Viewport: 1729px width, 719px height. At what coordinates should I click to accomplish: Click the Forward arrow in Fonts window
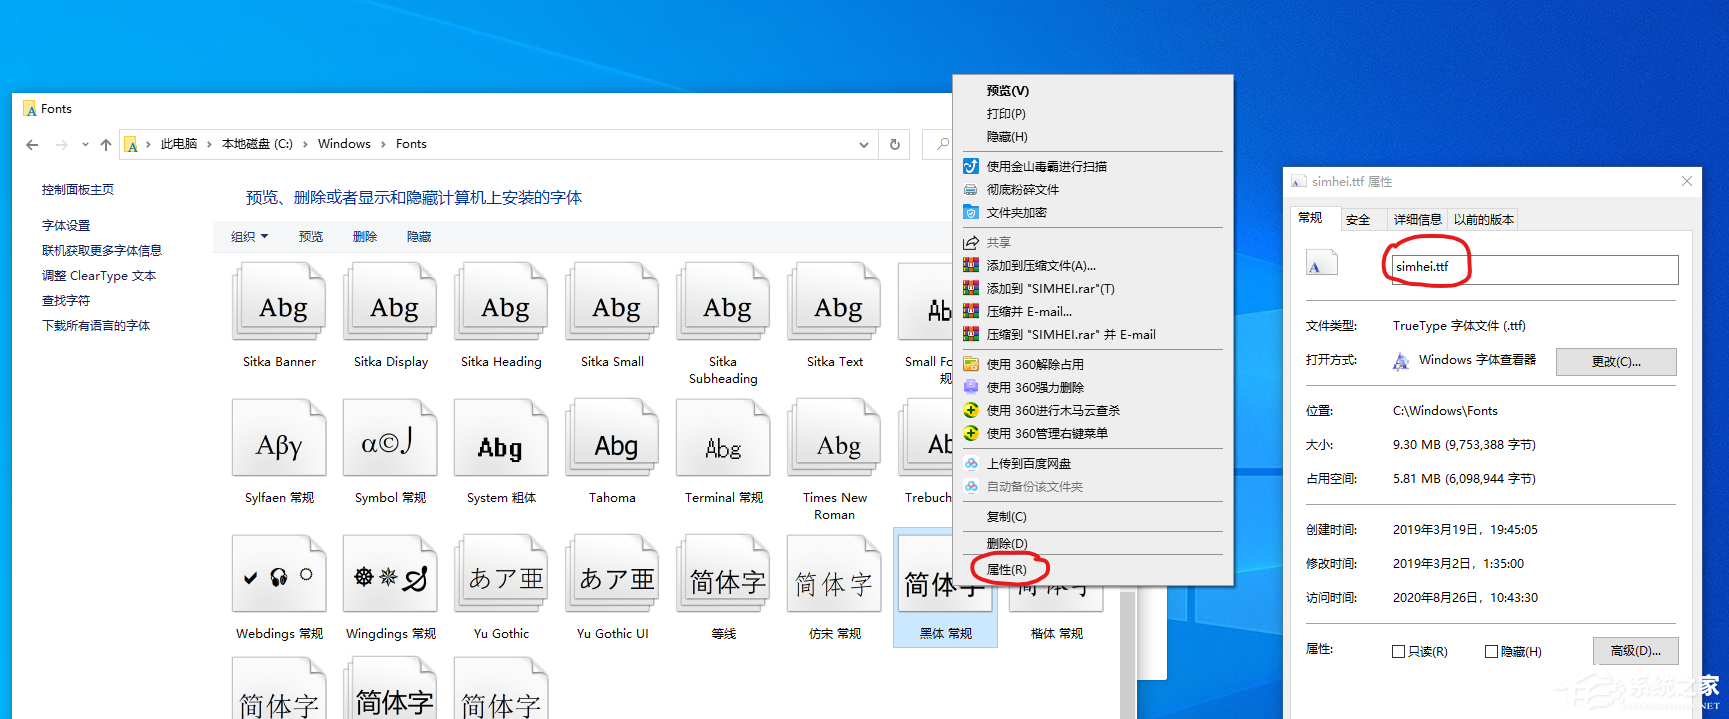tap(62, 145)
